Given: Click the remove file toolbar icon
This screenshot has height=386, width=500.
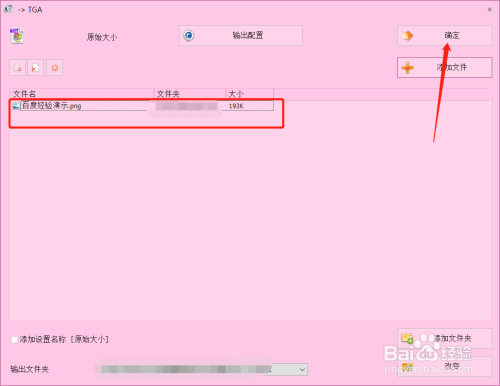Looking at the screenshot, I should pos(17,68).
